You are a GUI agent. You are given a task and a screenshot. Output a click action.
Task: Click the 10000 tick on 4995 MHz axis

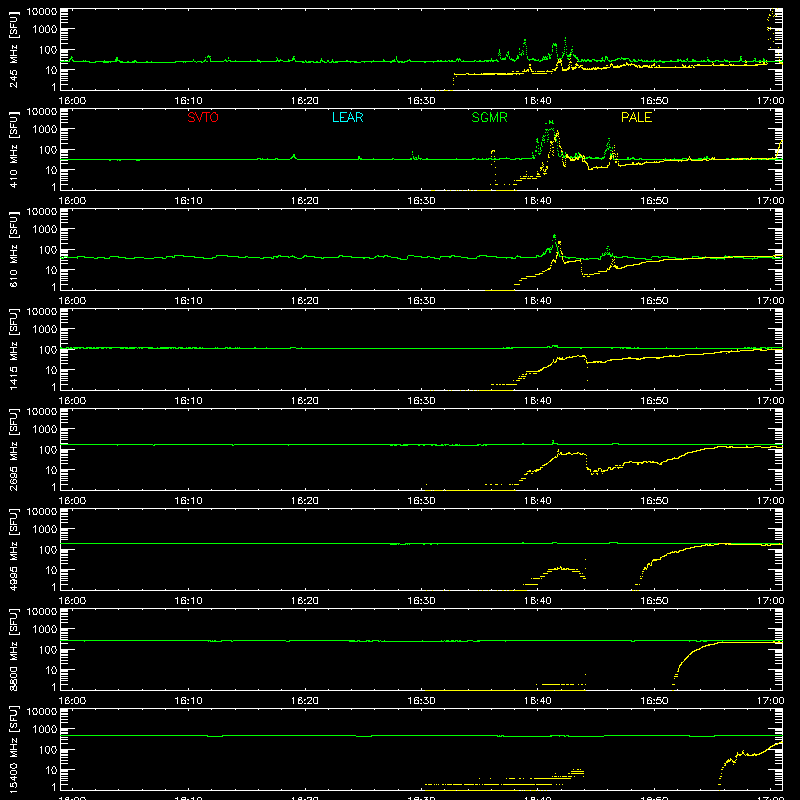click(x=42, y=512)
